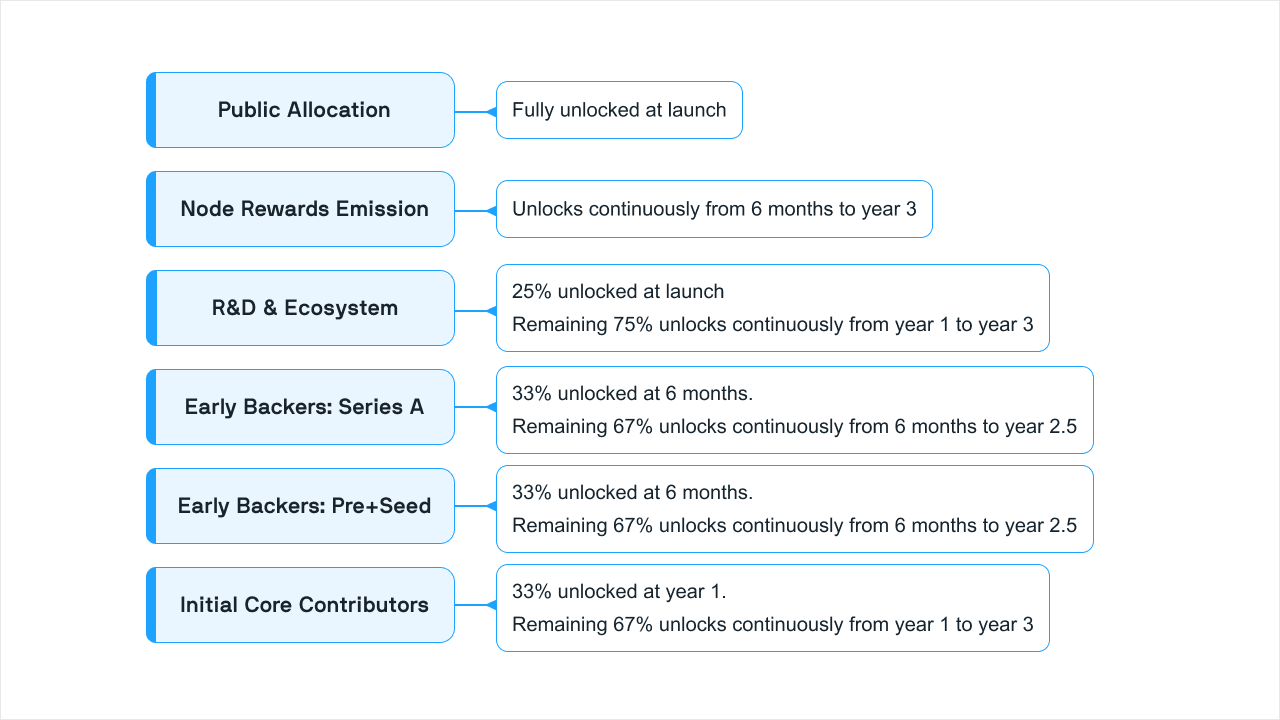The width and height of the screenshot is (1280, 720).
Task: Click the connector arrow beside Node Rewards Emission
Action: 490,210
